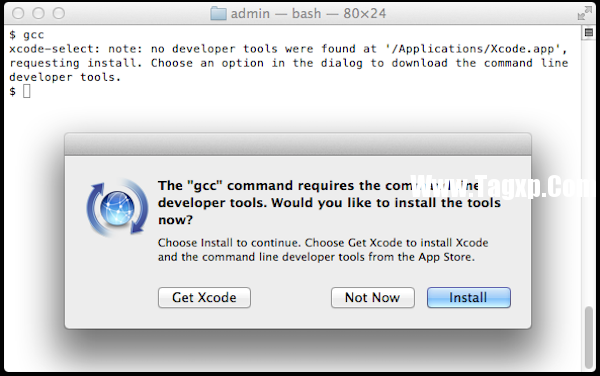Minimize the Terminal window

(x=38, y=13)
